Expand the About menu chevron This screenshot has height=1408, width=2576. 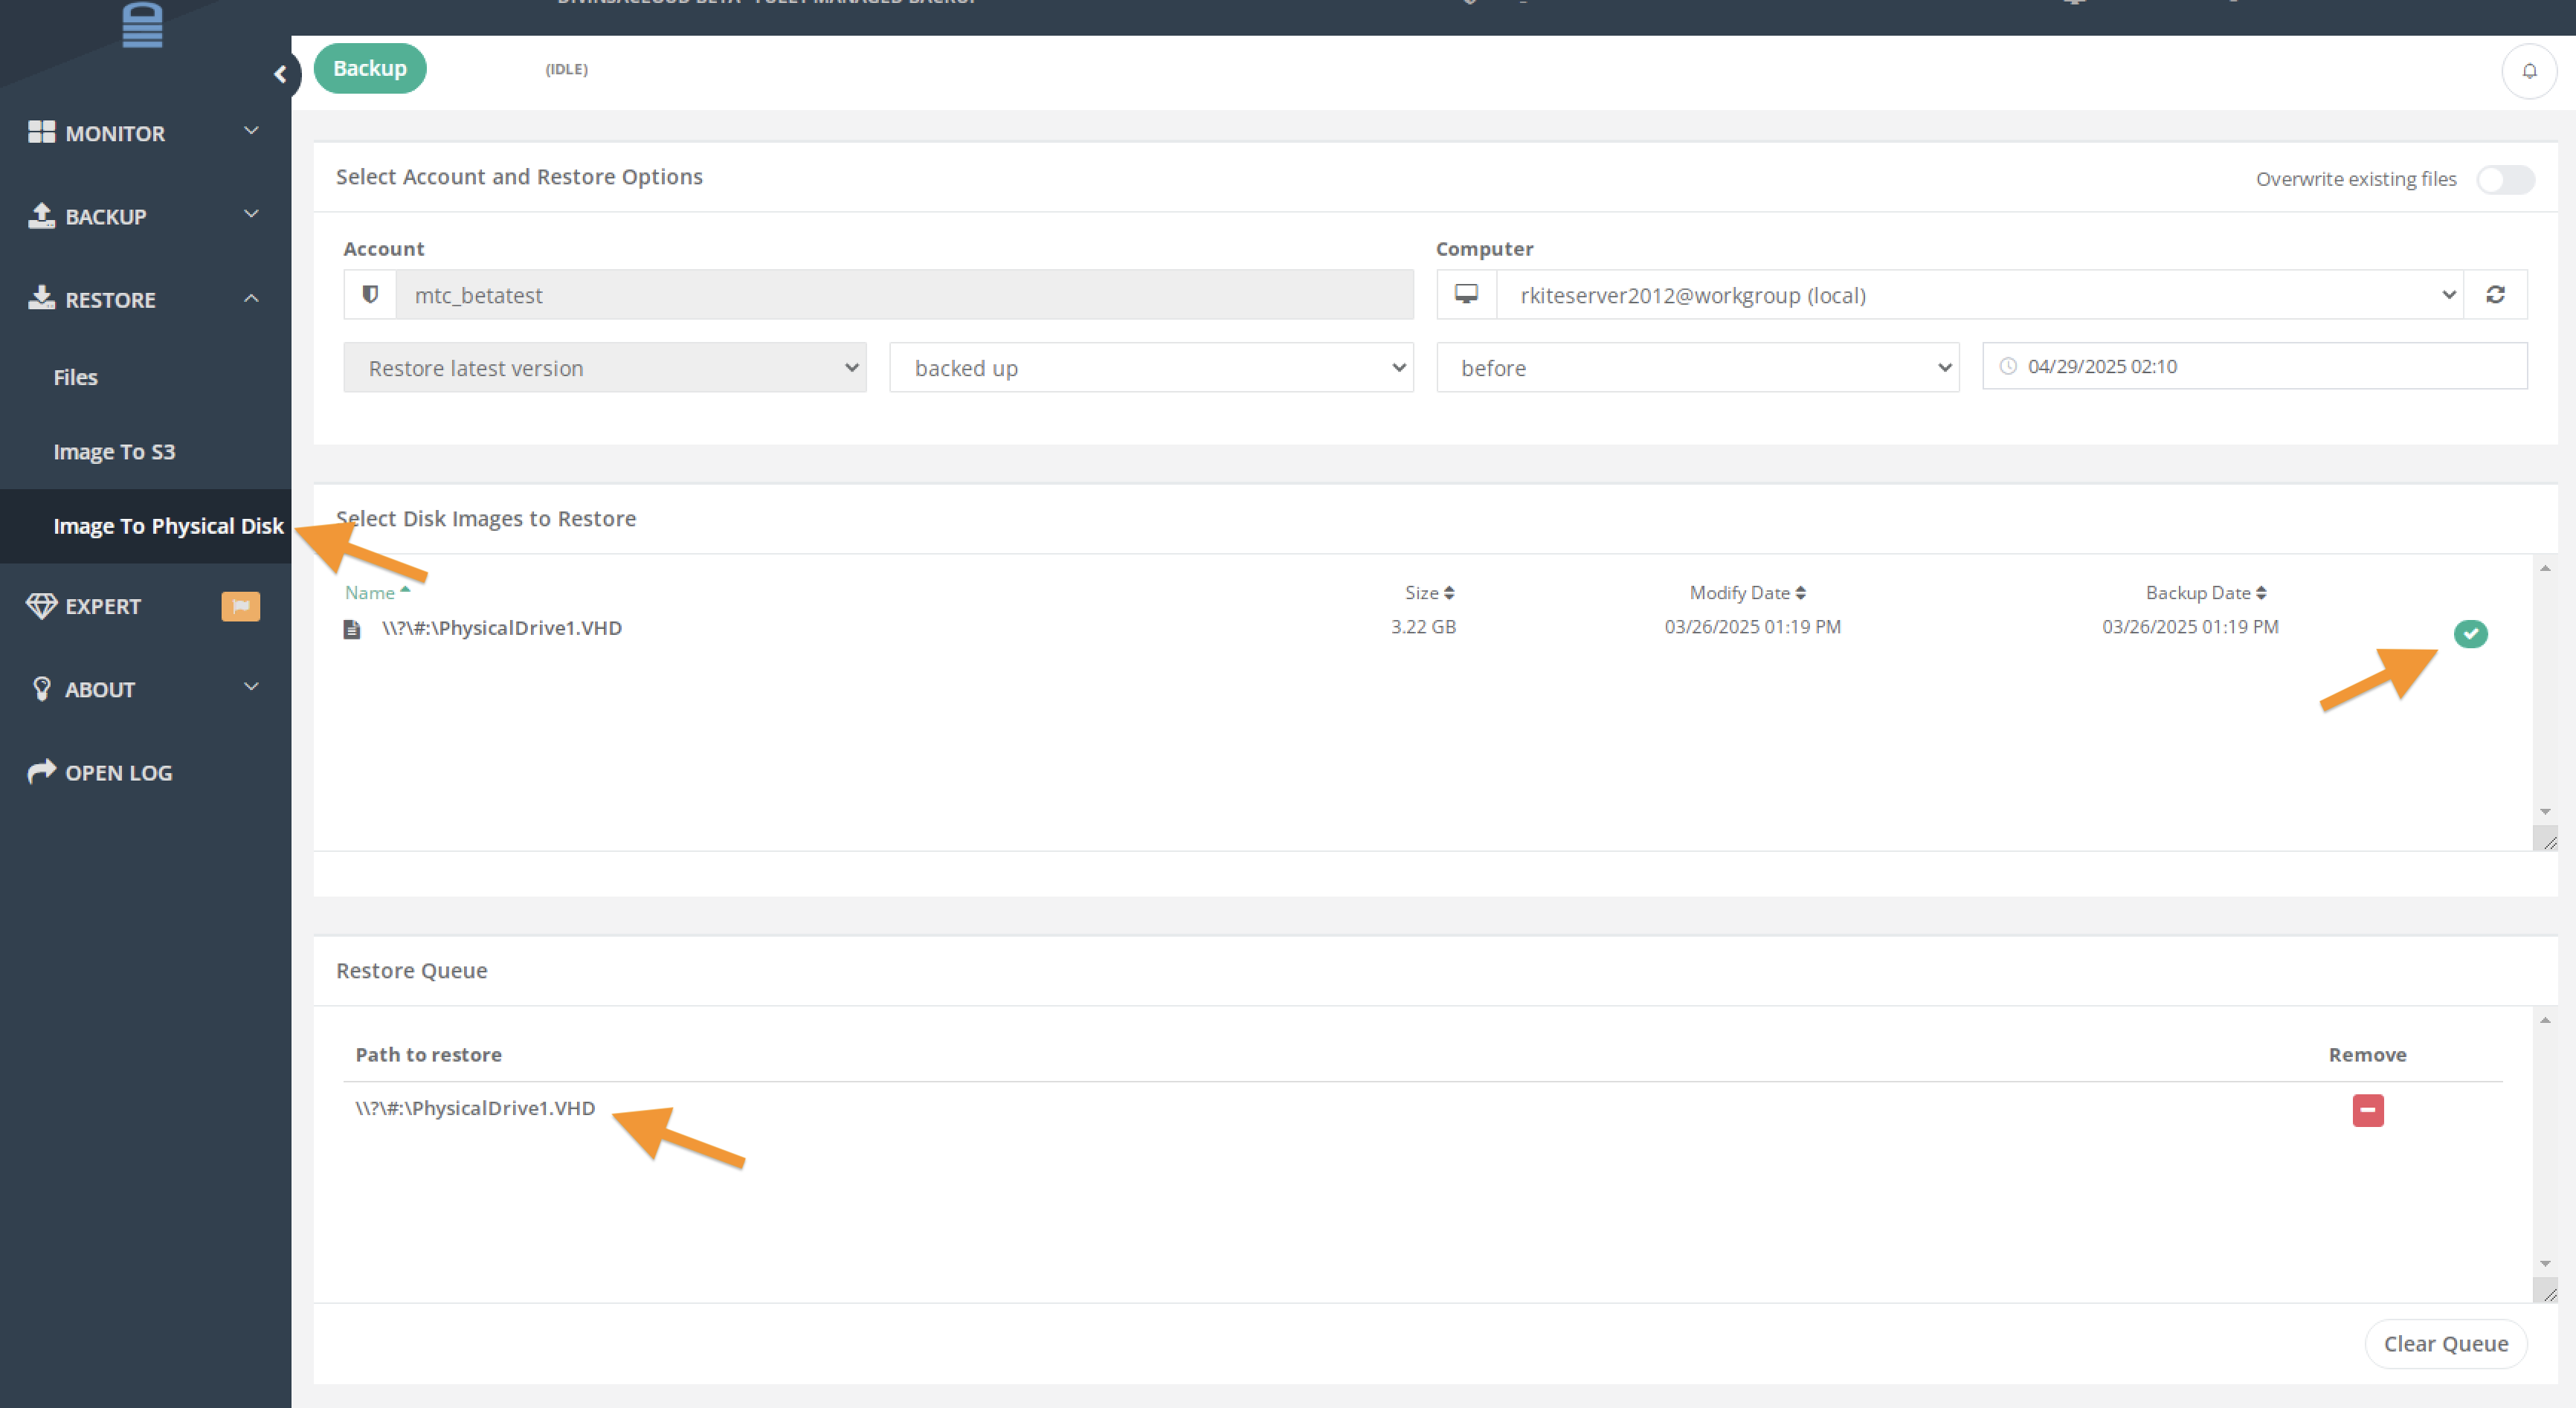251,686
